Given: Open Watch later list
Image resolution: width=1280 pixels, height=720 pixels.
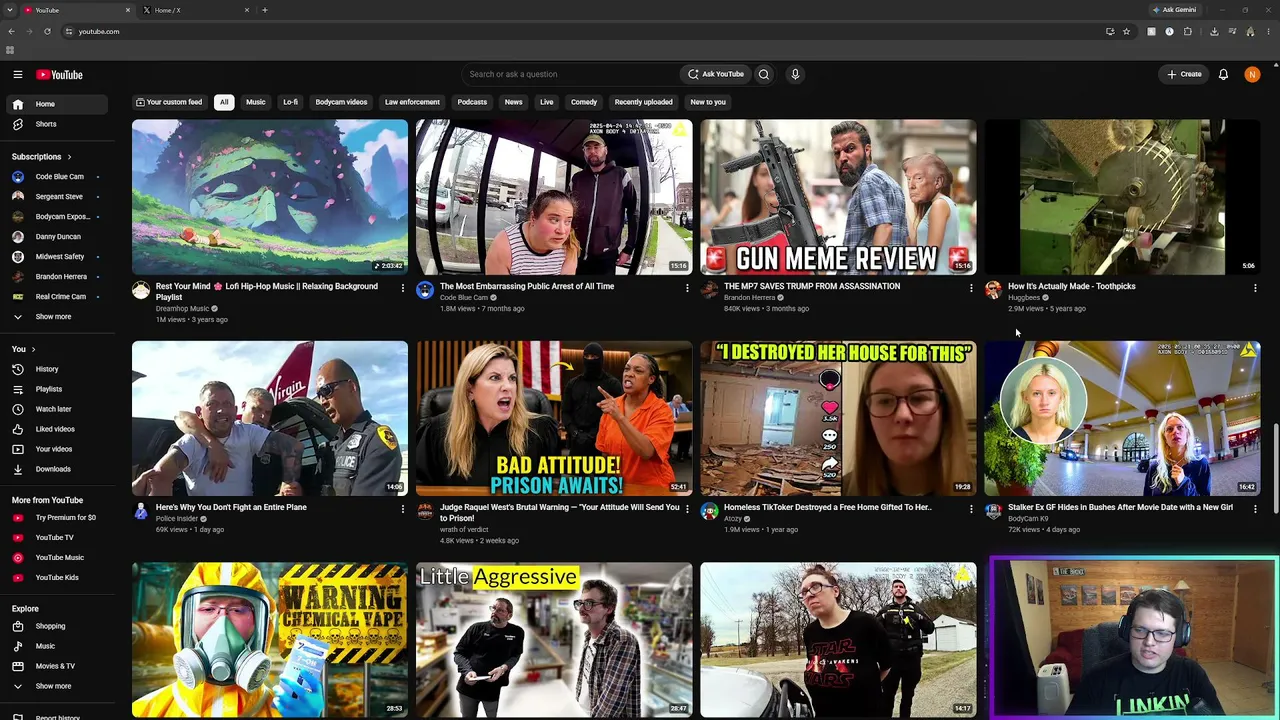Looking at the screenshot, I should (56, 409).
